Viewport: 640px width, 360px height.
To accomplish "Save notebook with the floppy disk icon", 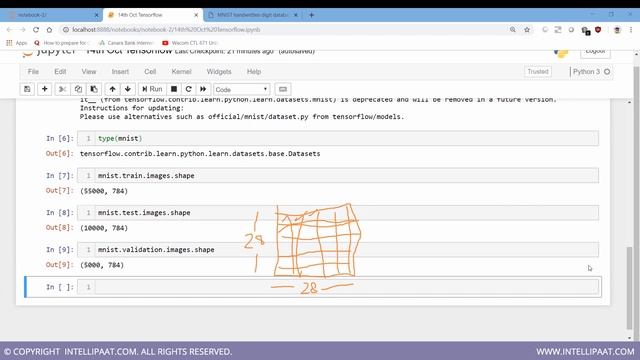I will (27, 89).
